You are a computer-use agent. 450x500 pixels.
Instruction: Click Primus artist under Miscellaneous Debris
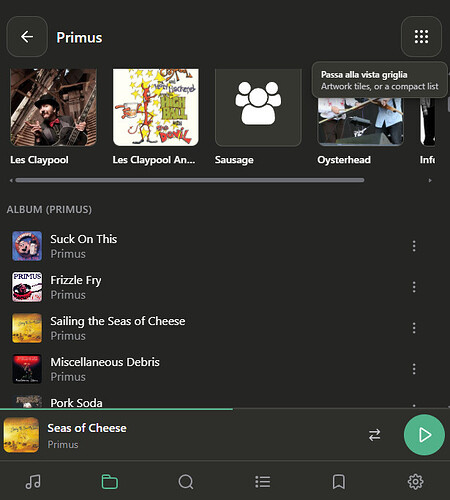pos(68,377)
